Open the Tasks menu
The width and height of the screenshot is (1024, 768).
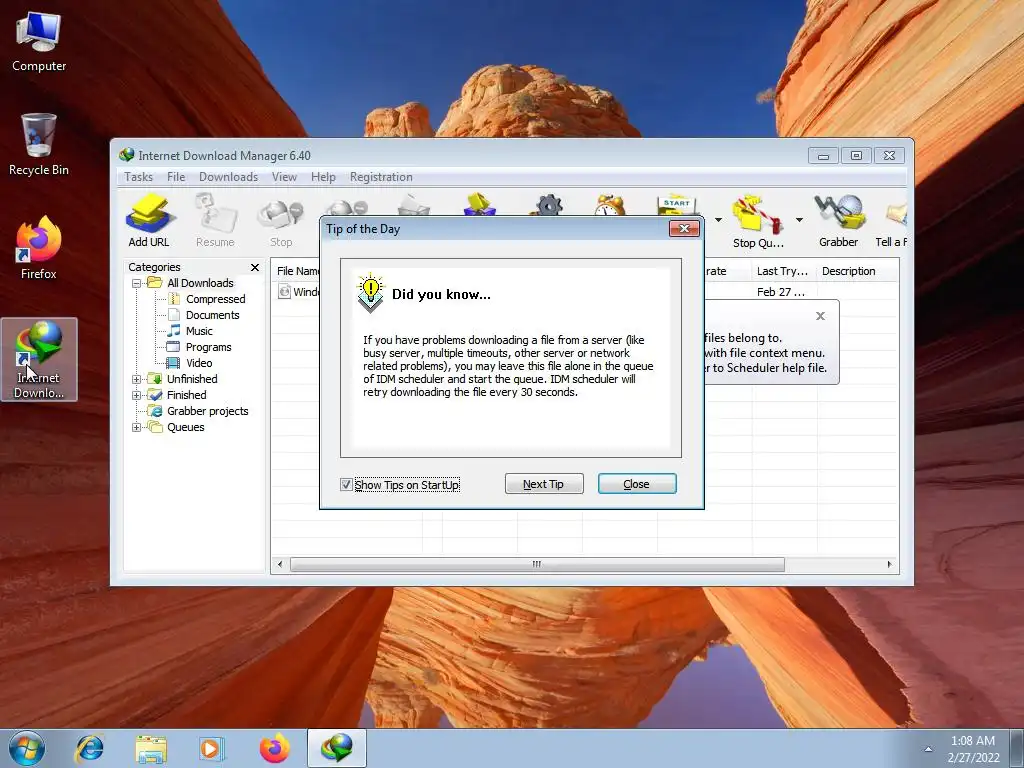[x=138, y=177]
